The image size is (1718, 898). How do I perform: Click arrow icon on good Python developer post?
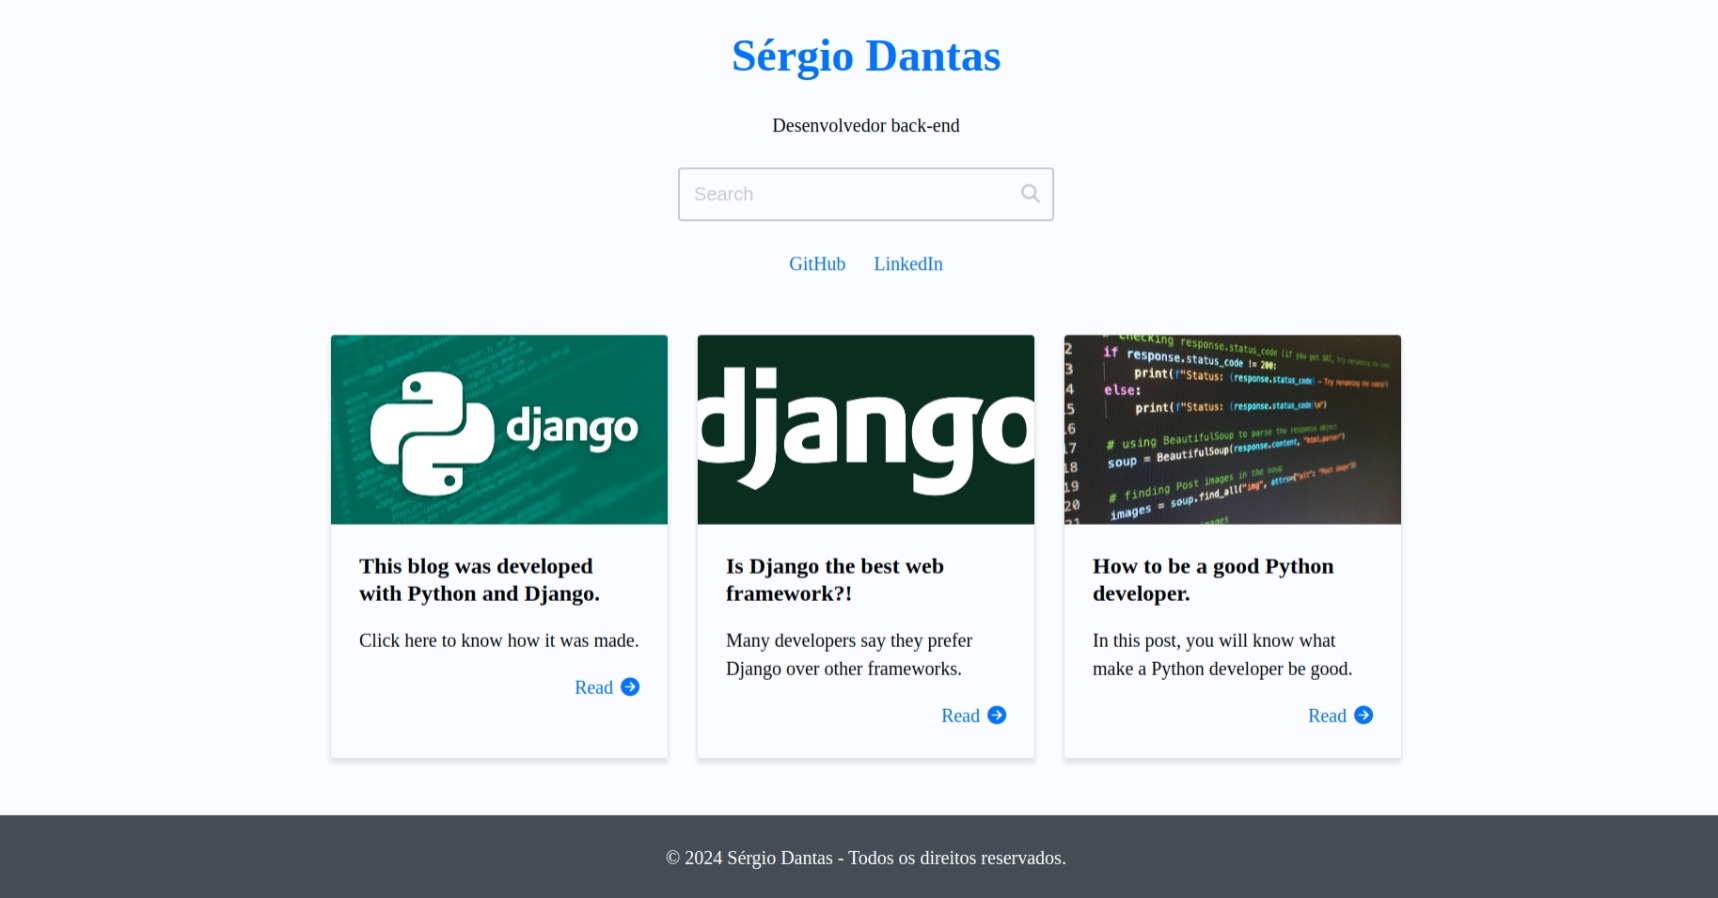[x=1364, y=715]
